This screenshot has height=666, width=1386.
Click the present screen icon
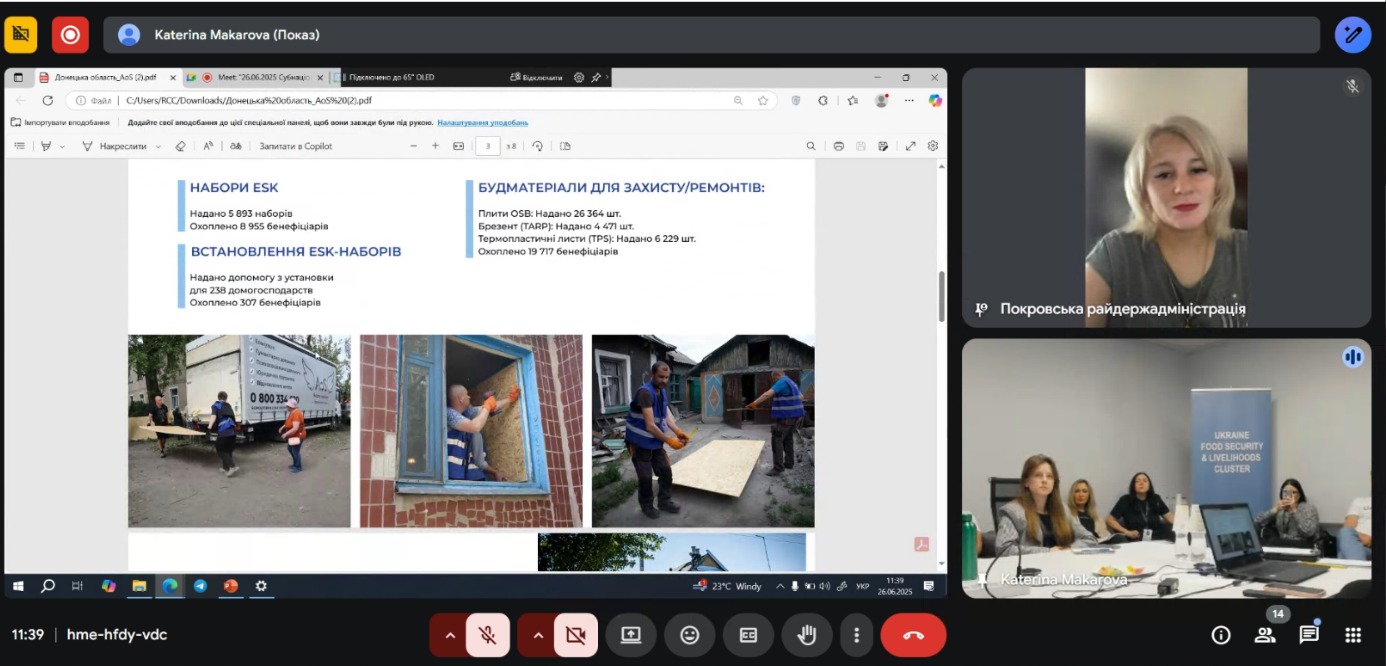tap(631, 635)
